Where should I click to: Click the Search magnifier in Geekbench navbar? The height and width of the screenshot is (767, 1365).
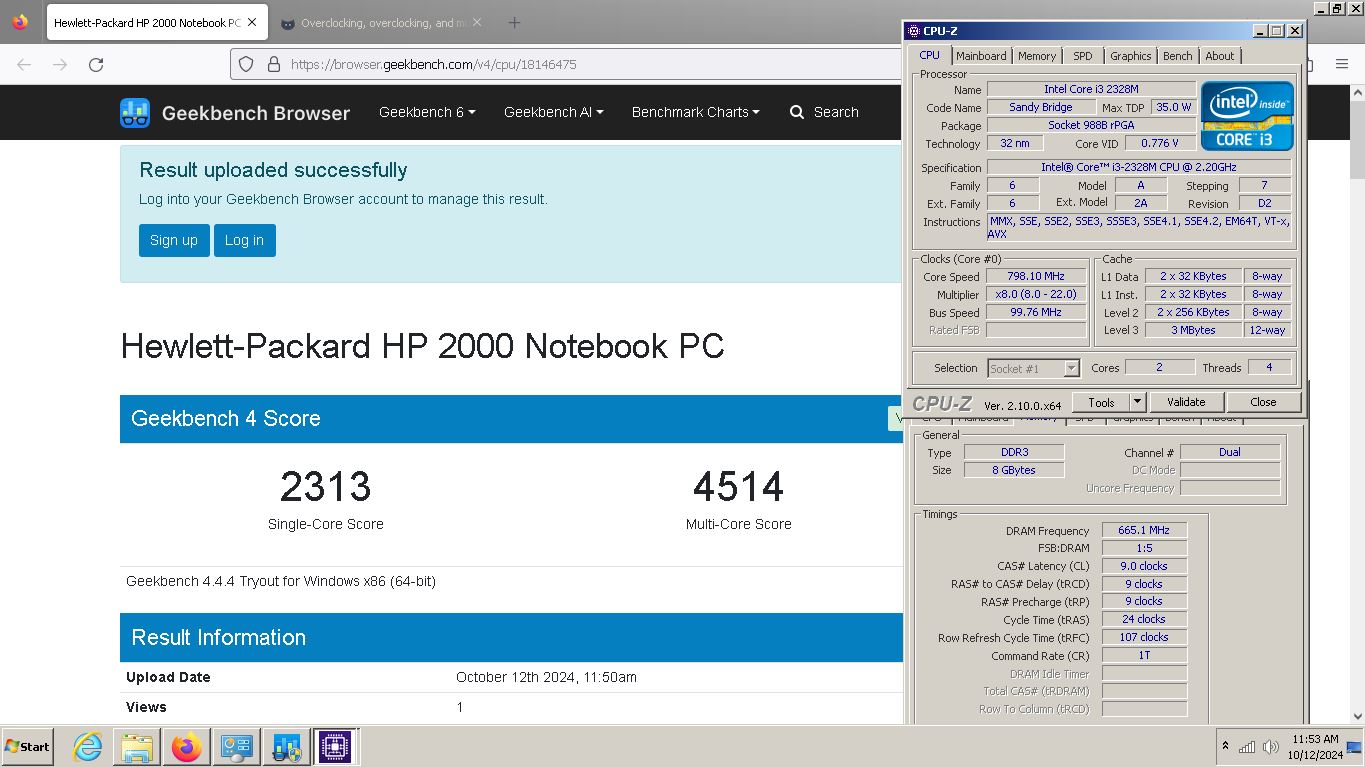coord(797,112)
